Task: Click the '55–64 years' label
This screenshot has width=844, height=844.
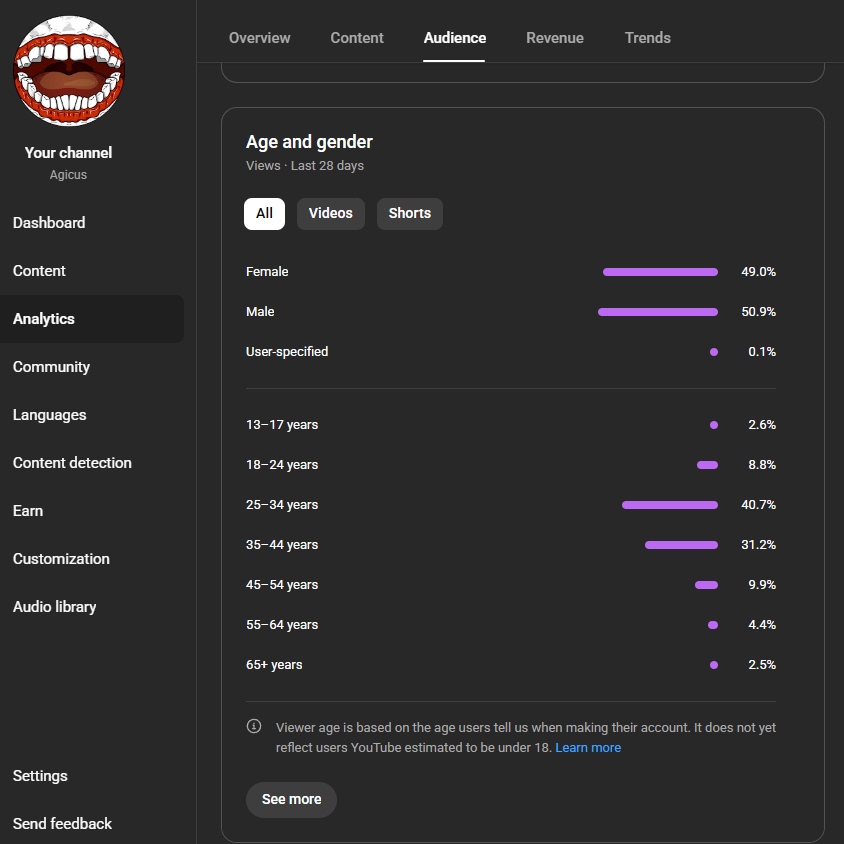Action: [x=282, y=625]
